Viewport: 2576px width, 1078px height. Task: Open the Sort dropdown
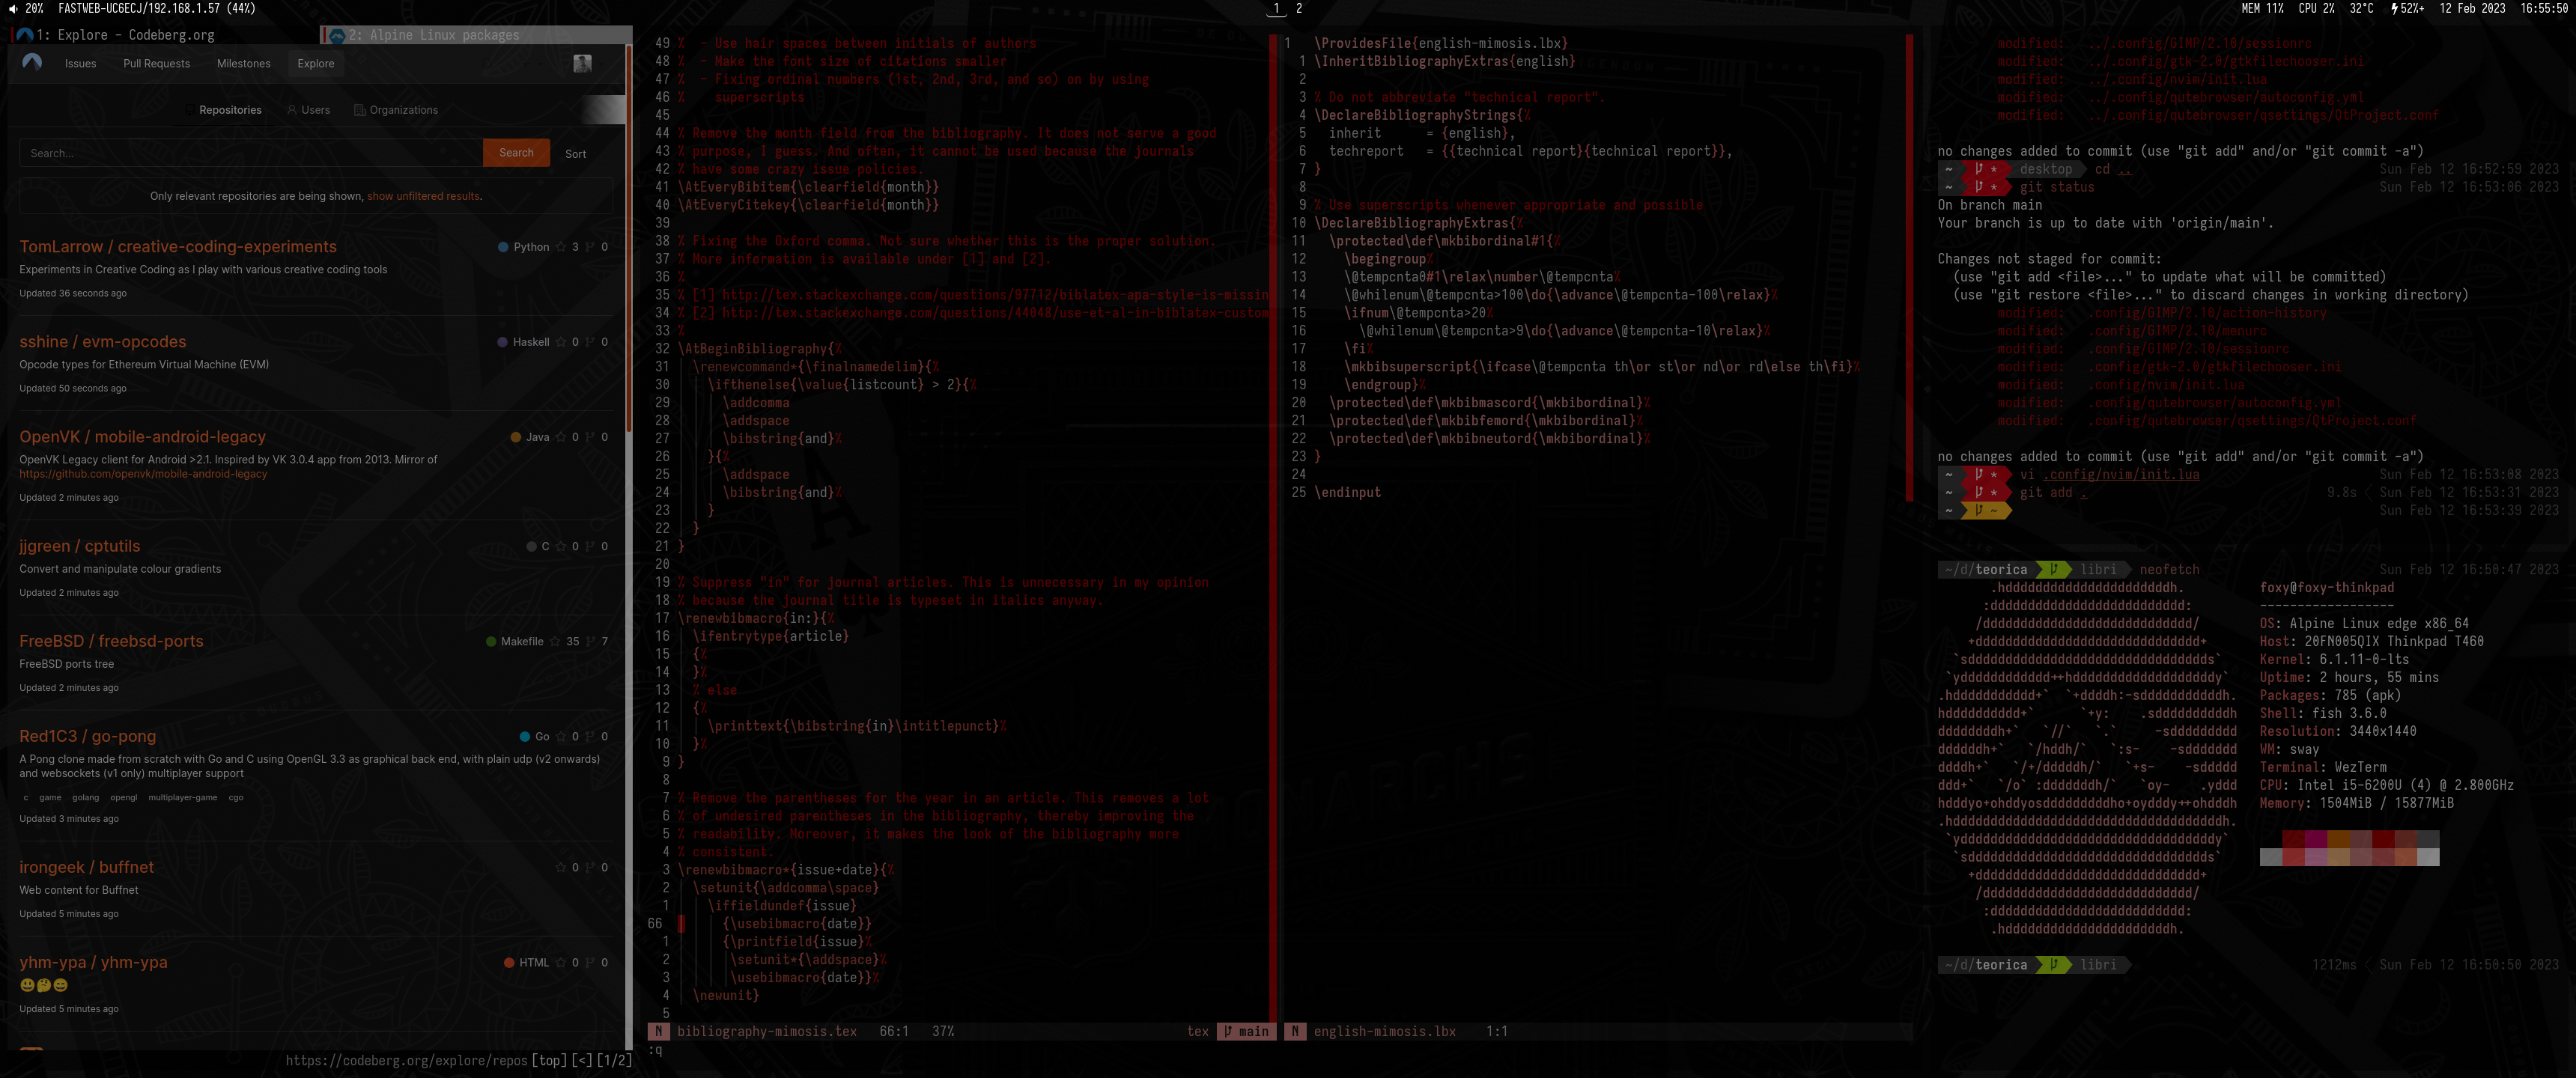coord(576,154)
